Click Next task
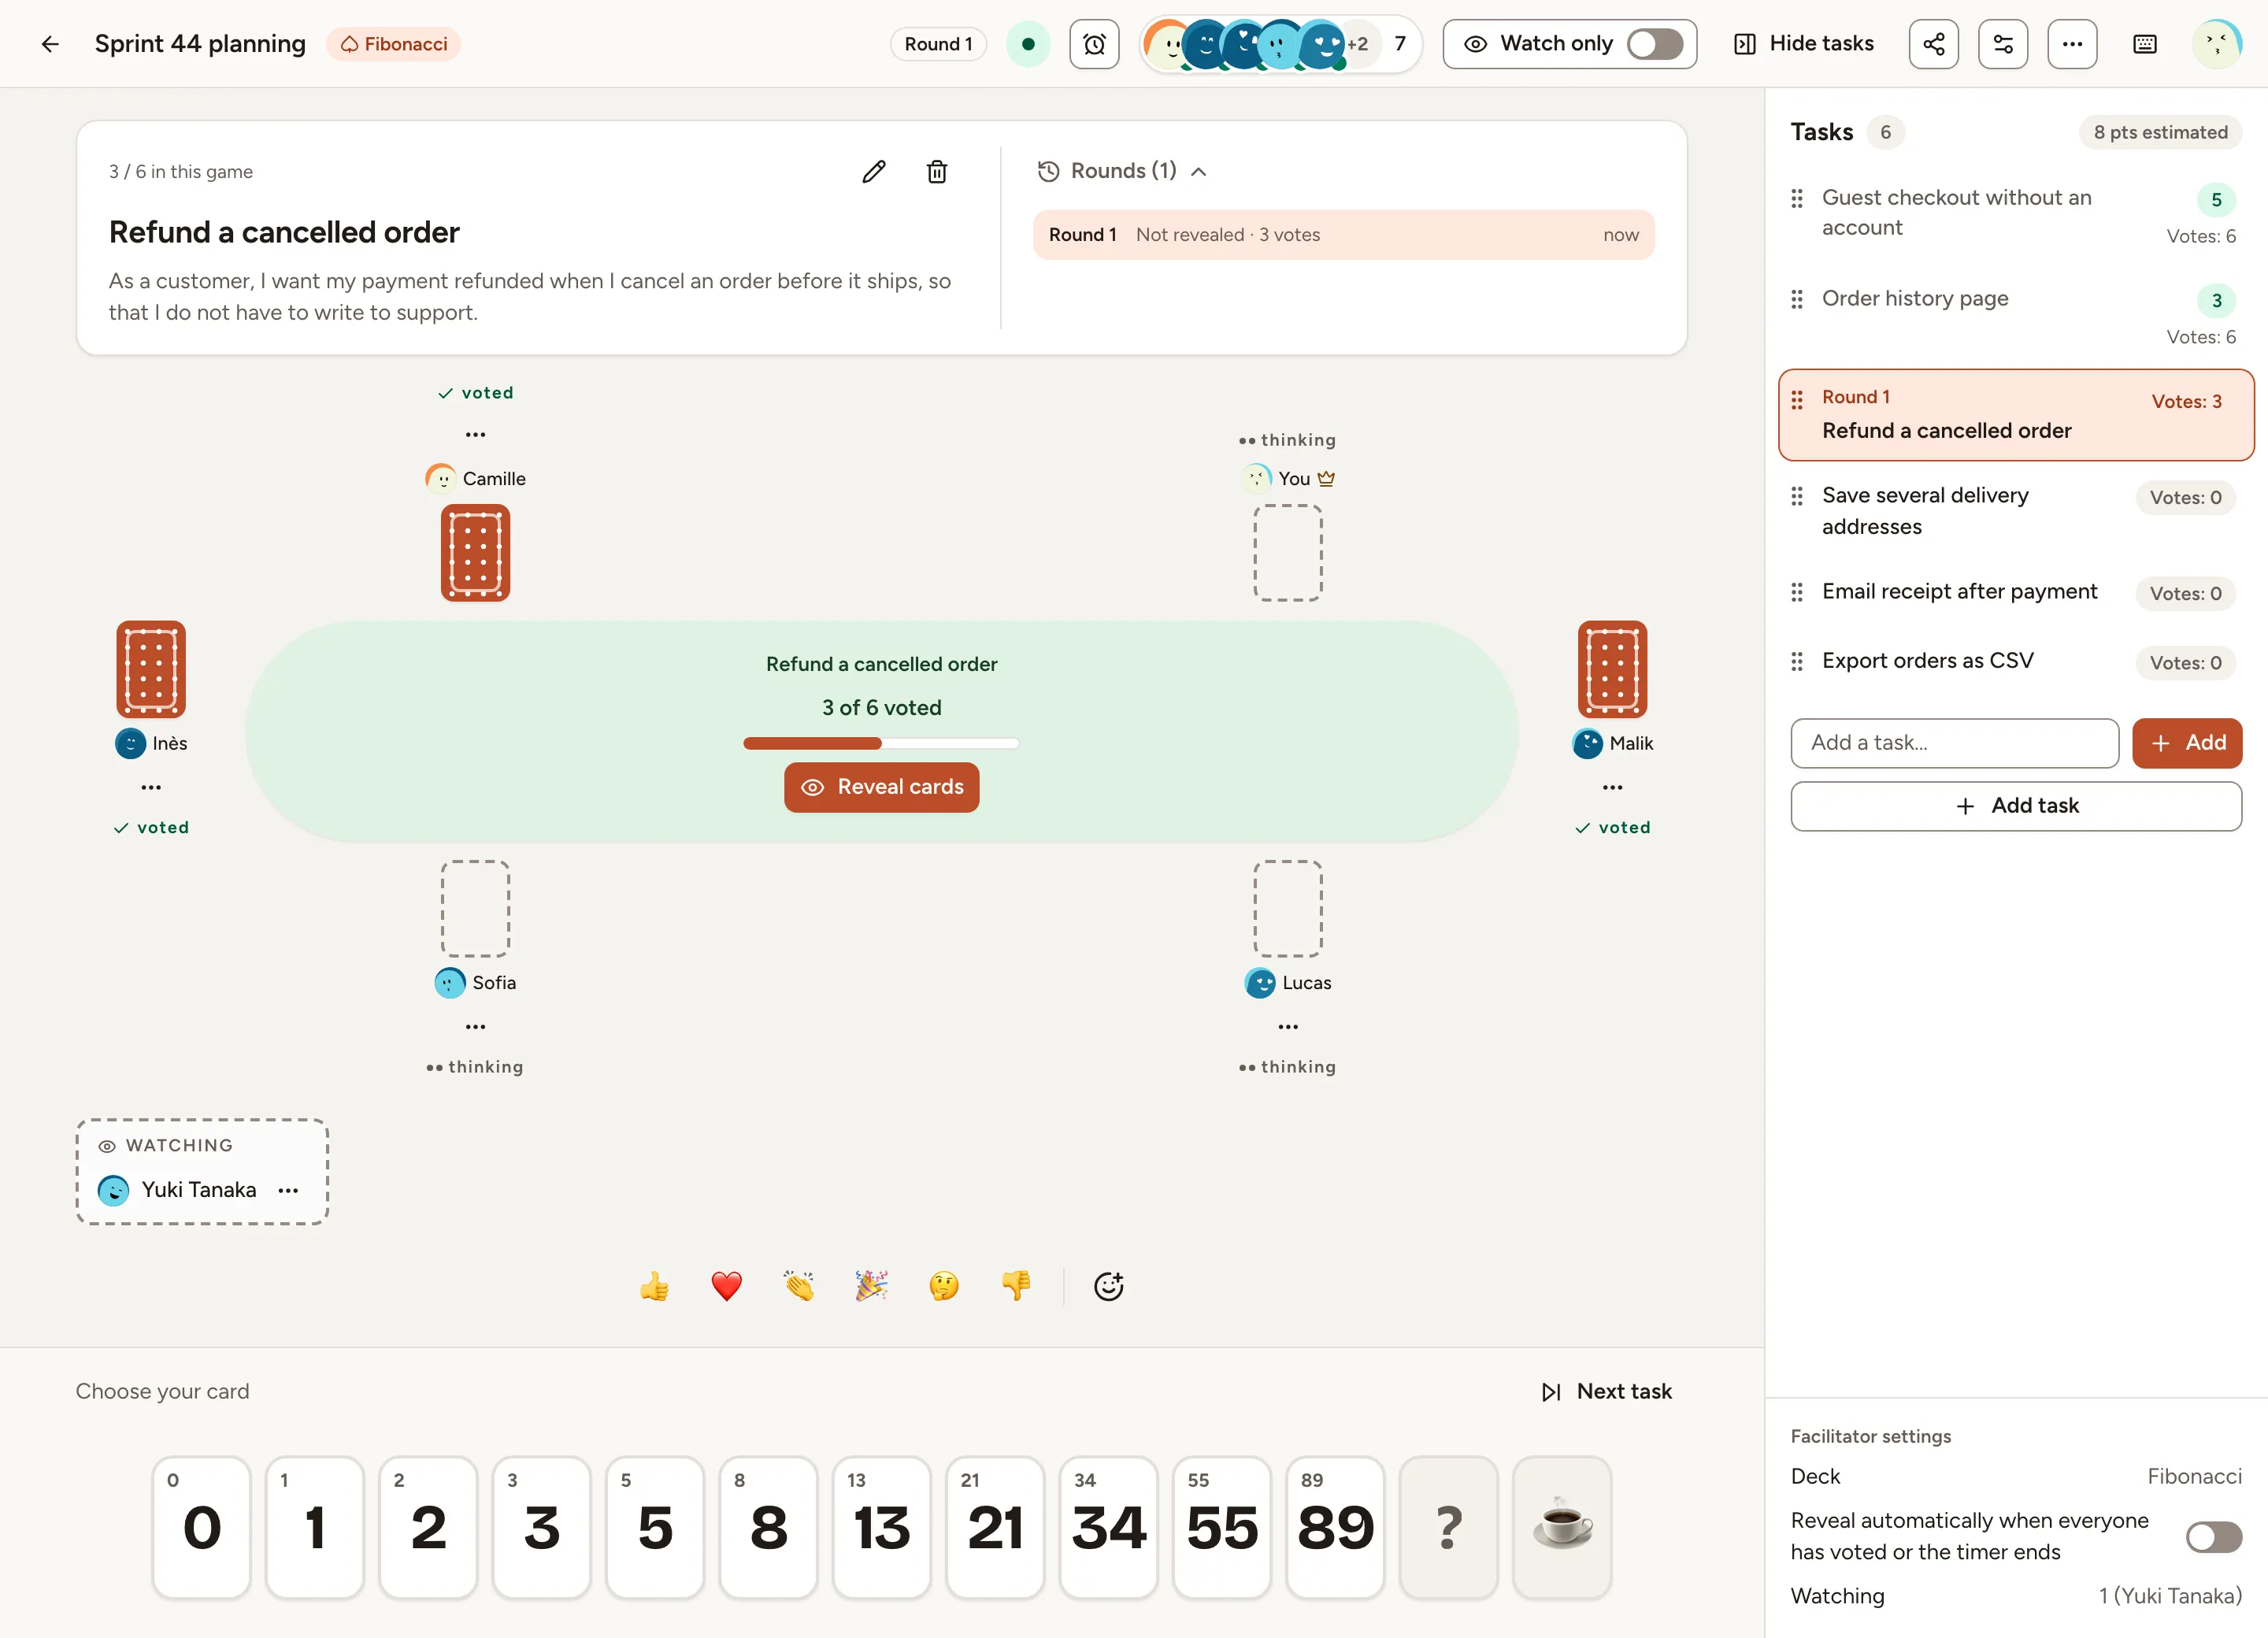2268x1638 pixels. click(x=1606, y=1391)
